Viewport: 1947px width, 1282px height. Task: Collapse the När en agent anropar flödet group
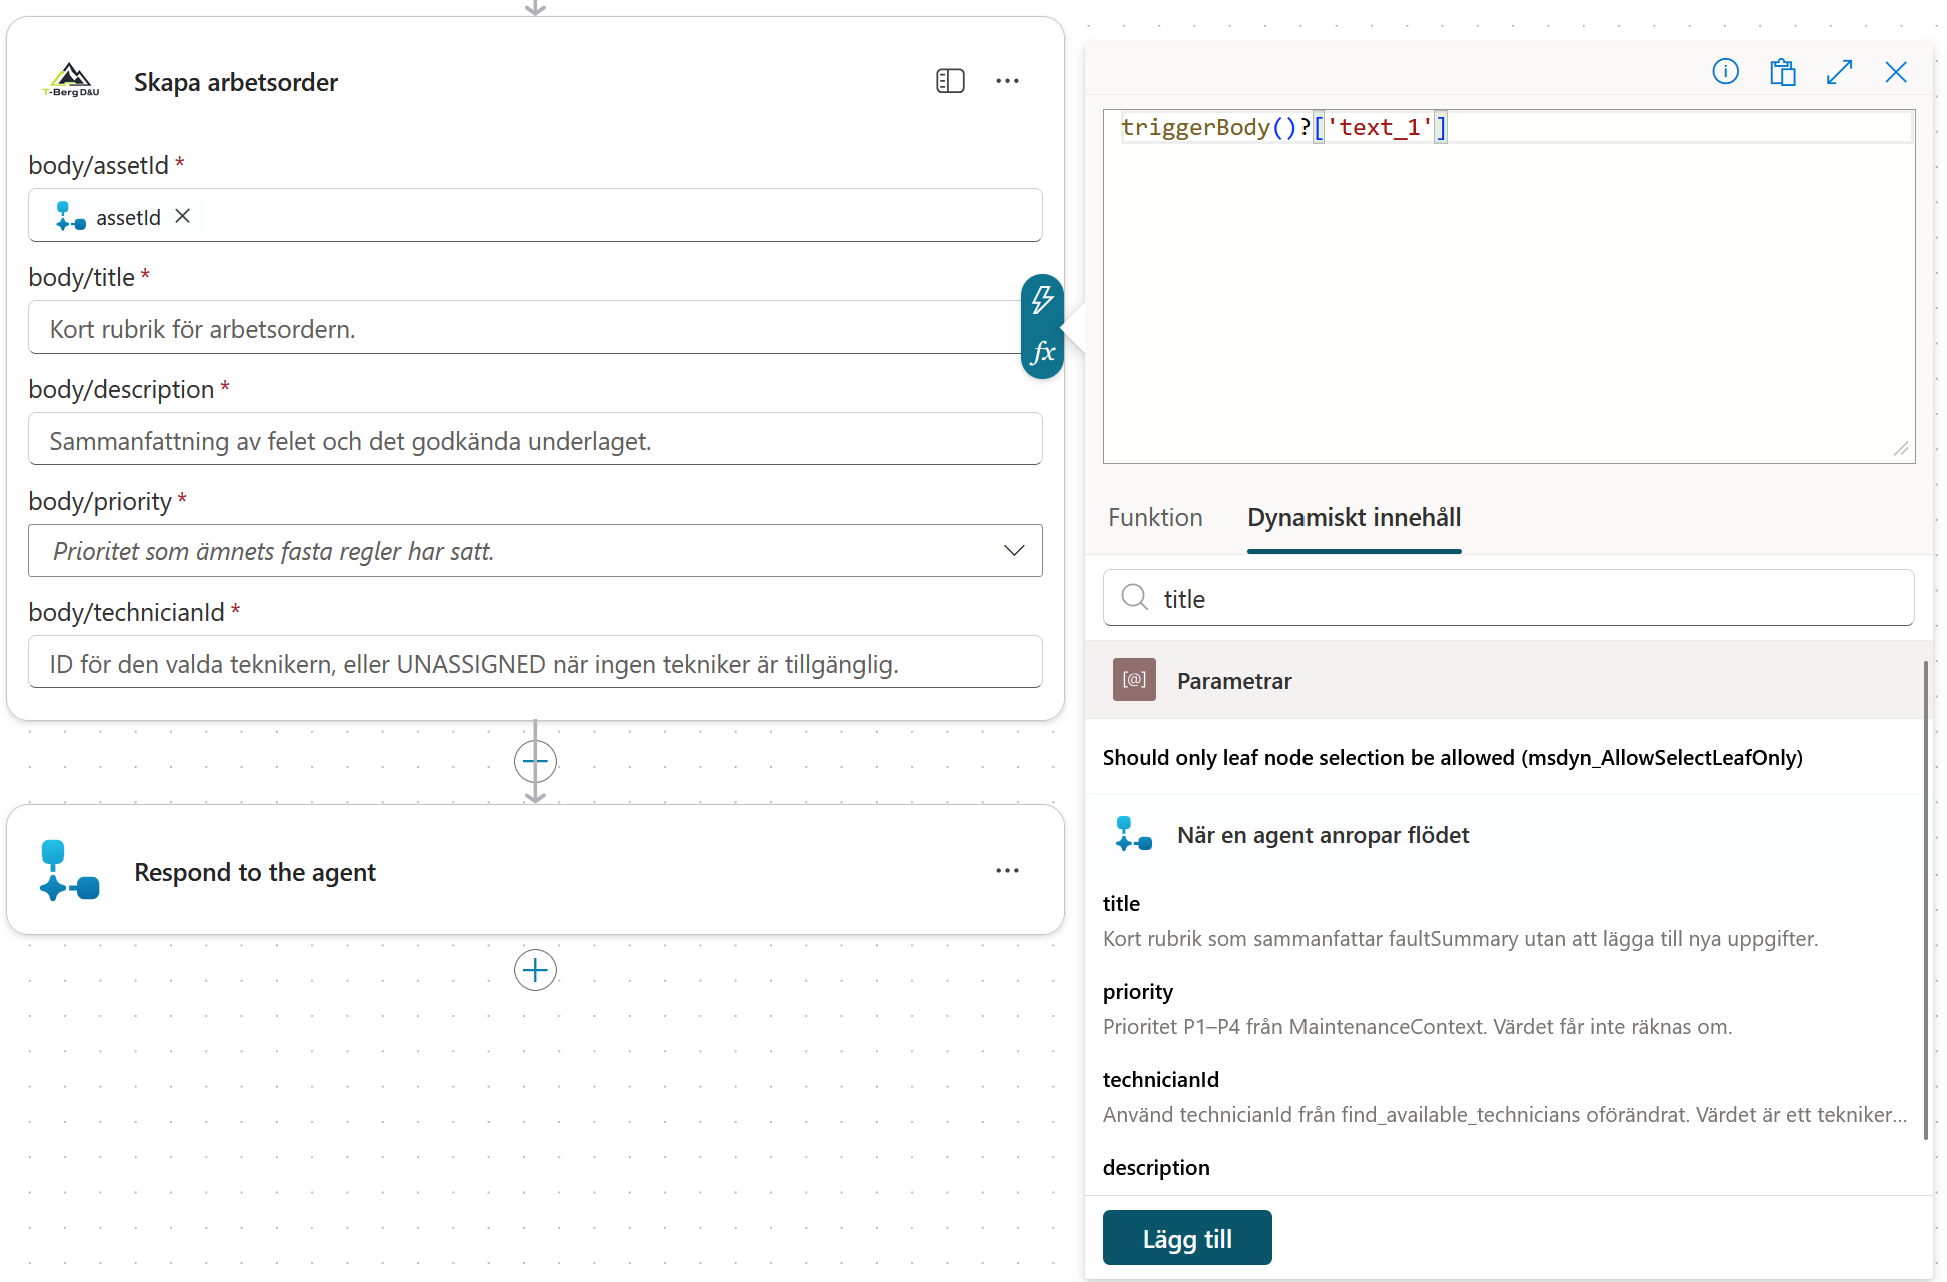[x=1503, y=835]
